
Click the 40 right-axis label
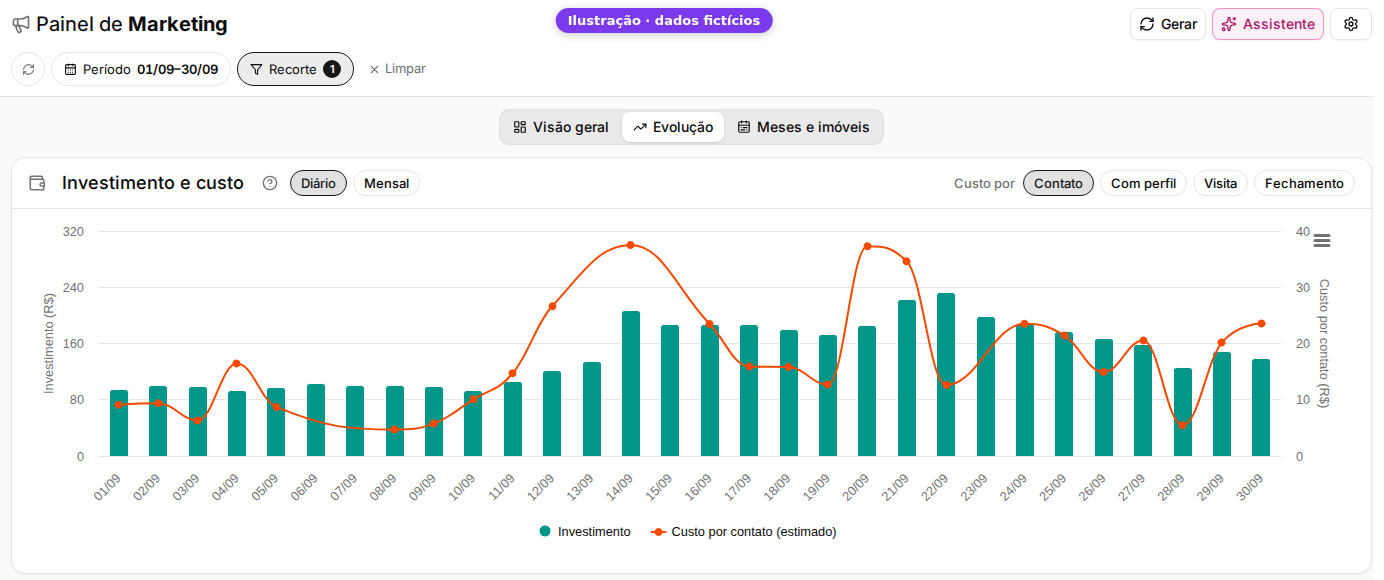coord(1303,231)
